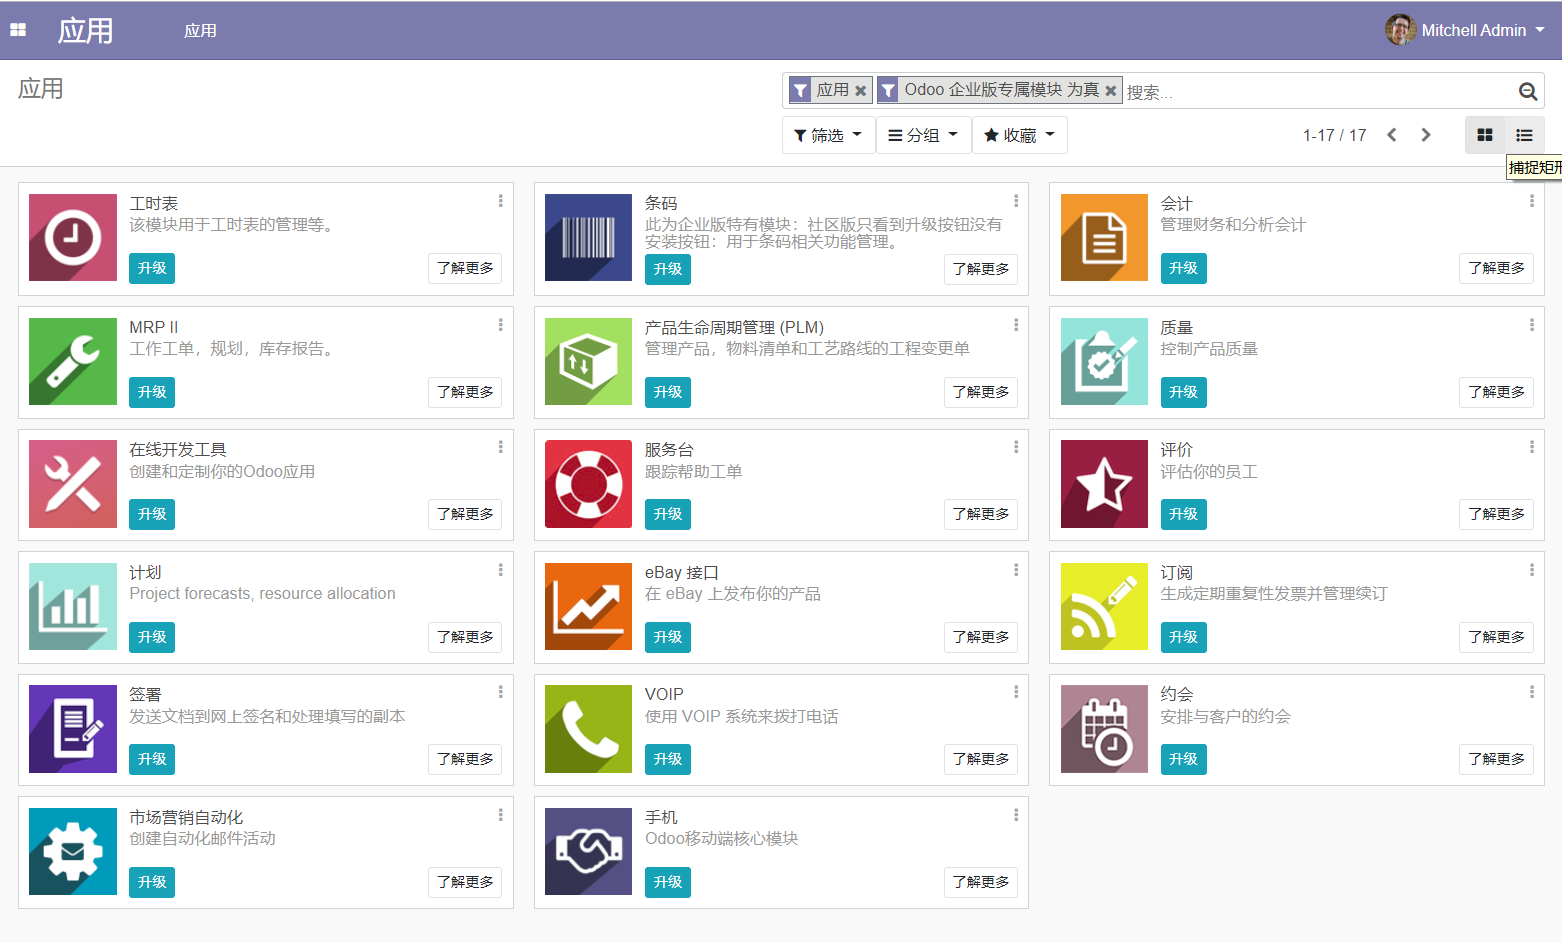This screenshot has width=1562, height=943.
Task: Open the apps grid home menu icon
Action: (18, 30)
